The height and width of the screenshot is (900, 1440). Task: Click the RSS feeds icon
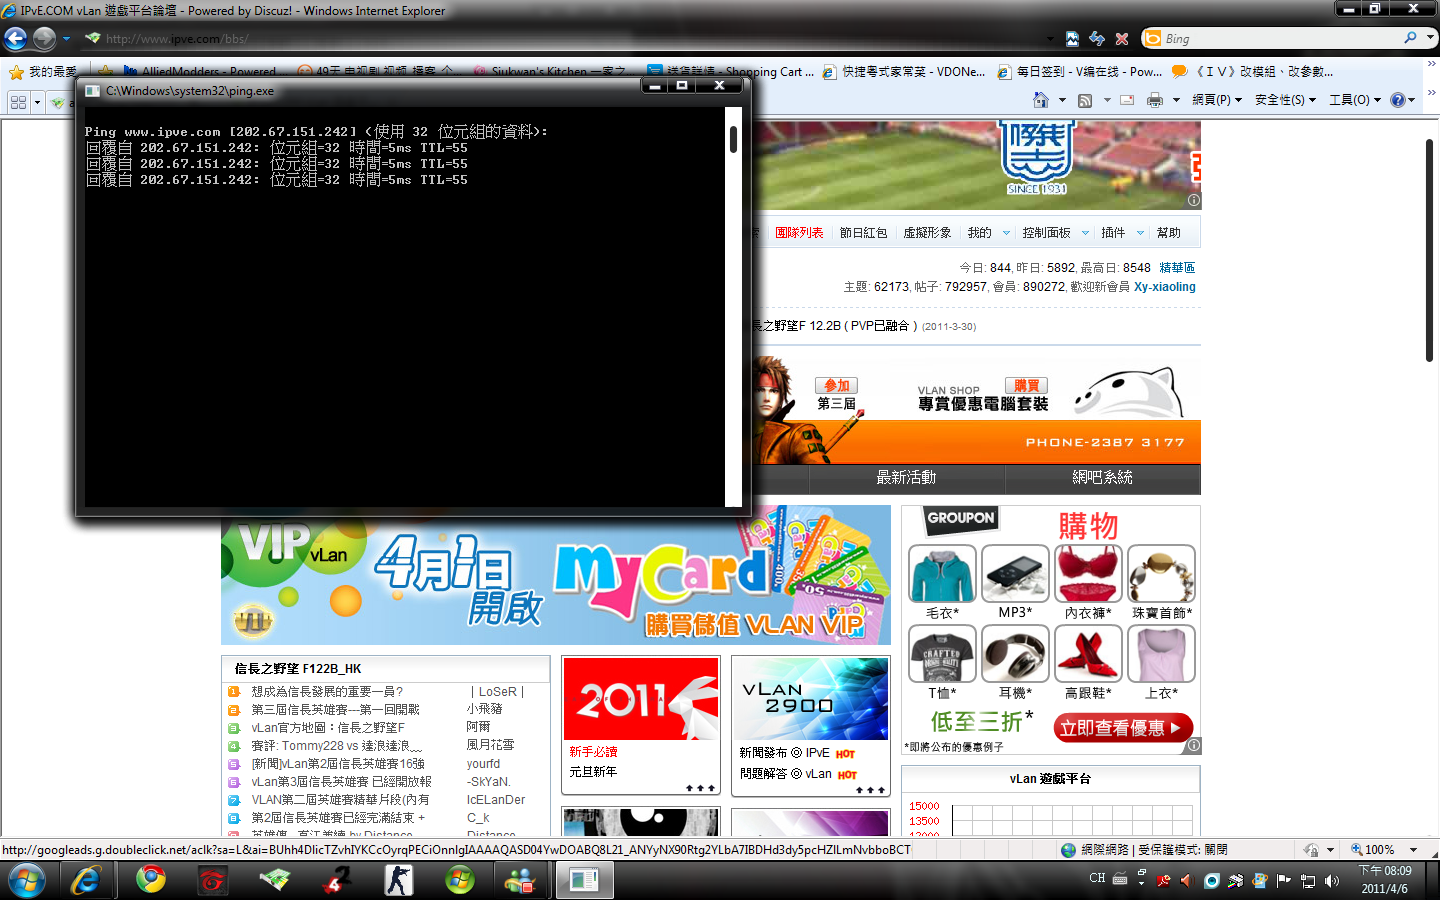click(1085, 100)
